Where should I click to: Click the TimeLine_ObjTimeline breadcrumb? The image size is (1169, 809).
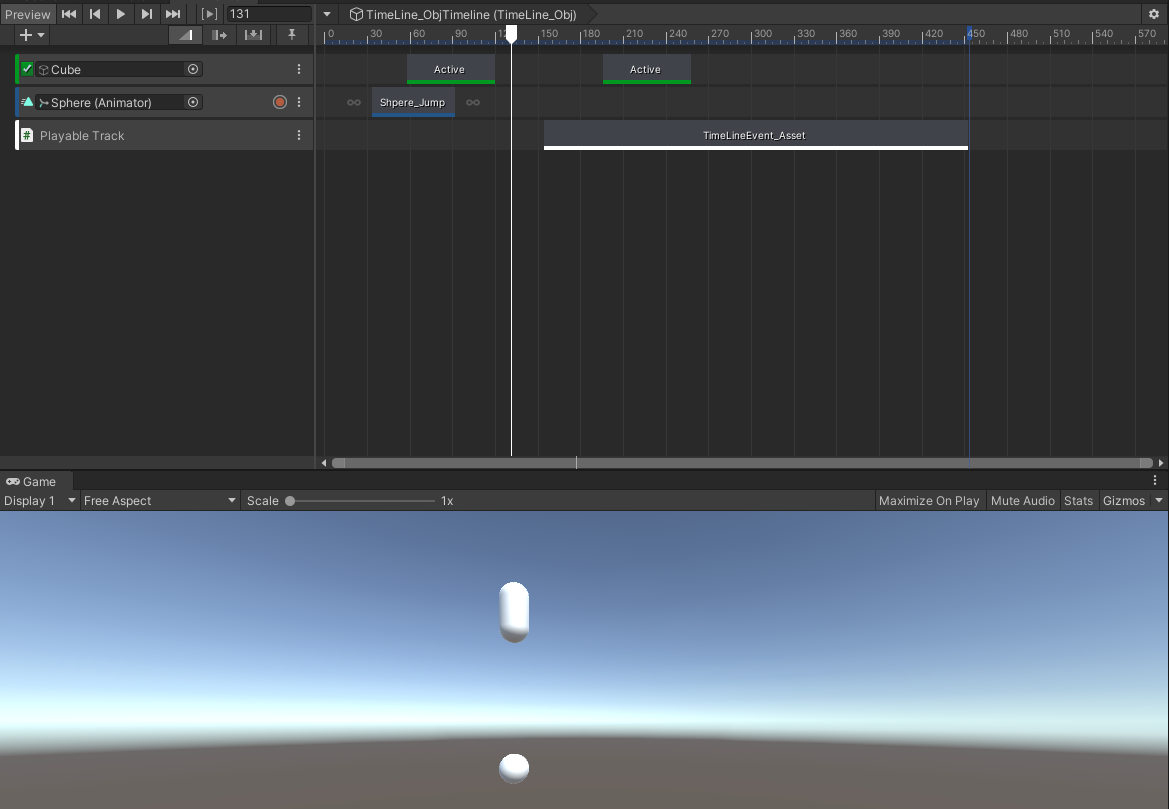tap(463, 14)
